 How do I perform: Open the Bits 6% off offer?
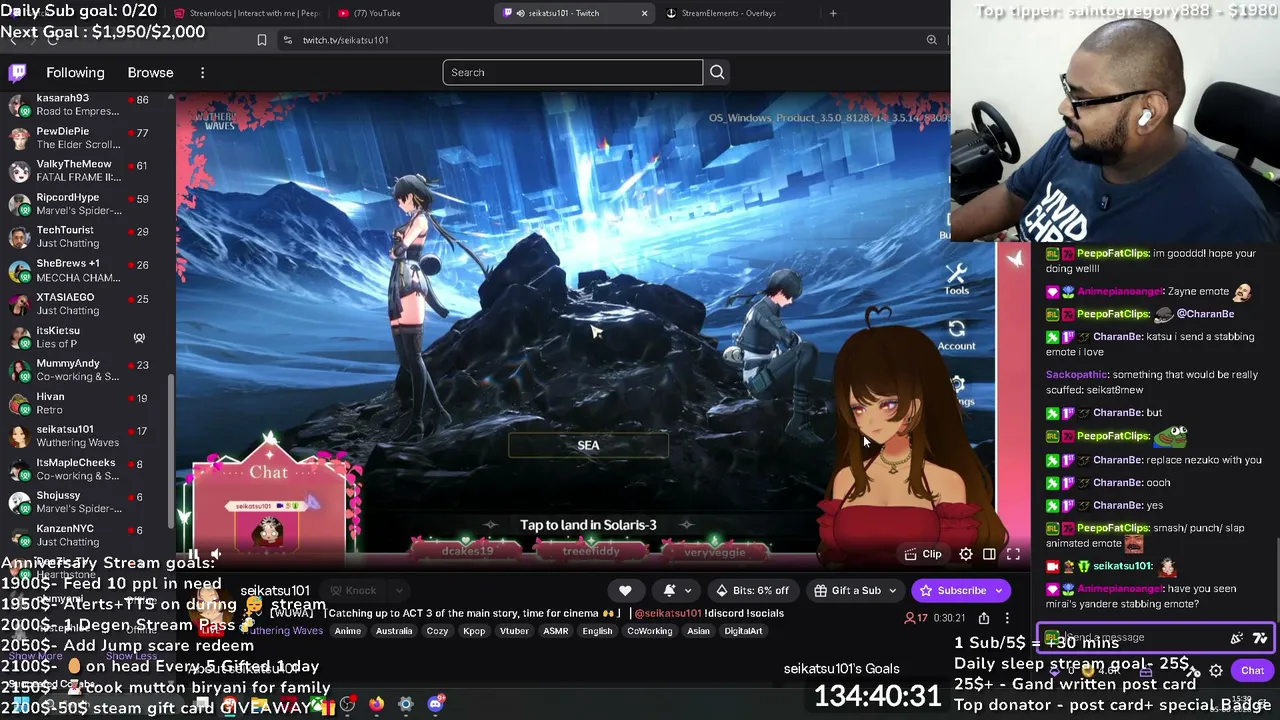[x=752, y=590]
